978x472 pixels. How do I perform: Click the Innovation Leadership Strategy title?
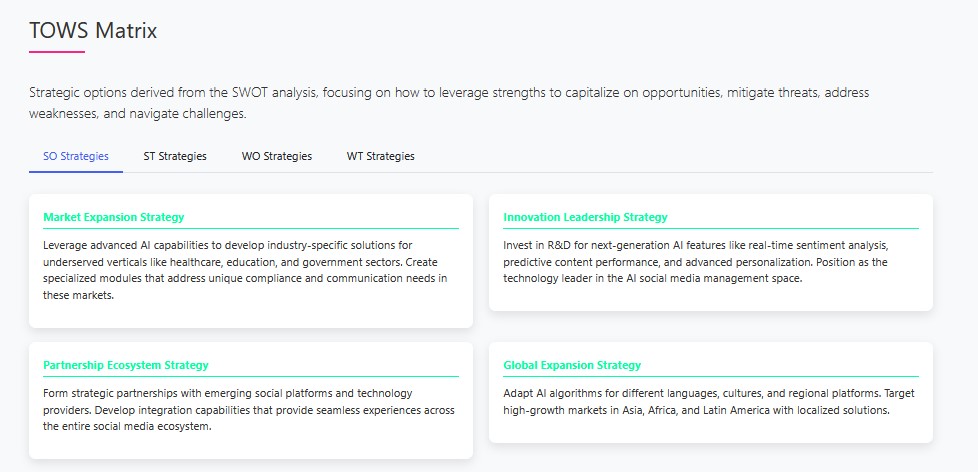point(585,217)
